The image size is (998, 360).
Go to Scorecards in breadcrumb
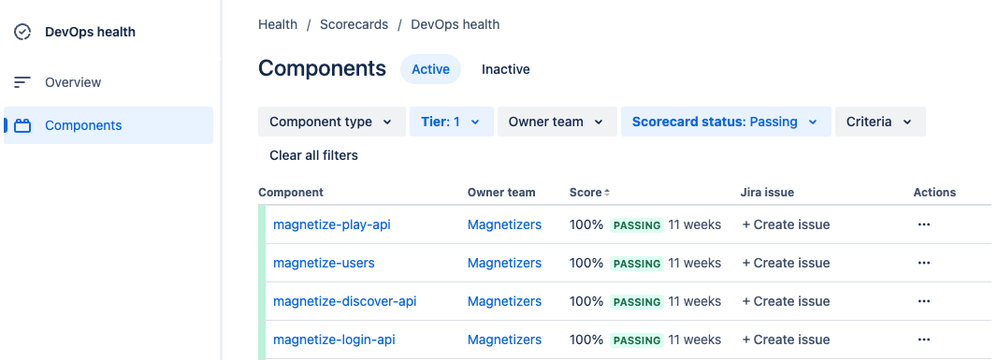pos(354,24)
